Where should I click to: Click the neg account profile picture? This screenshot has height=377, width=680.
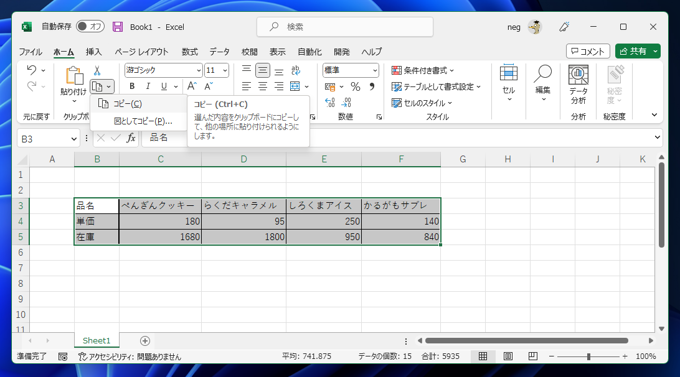click(x=535, y=27)
